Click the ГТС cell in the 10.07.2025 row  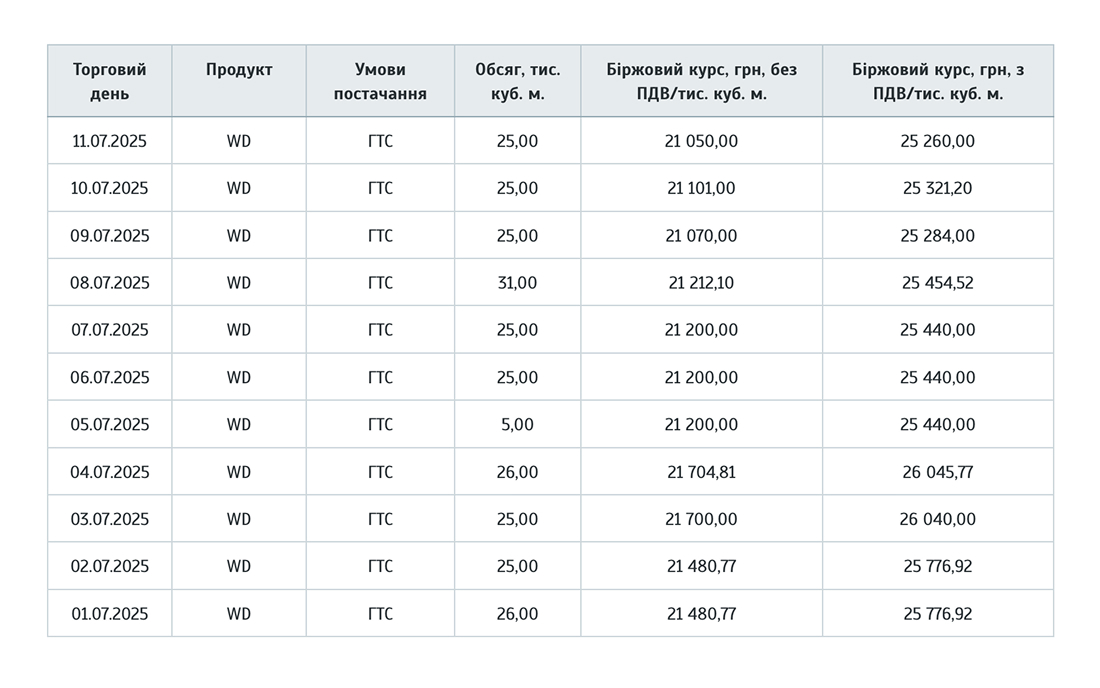[x=380, y=188]
